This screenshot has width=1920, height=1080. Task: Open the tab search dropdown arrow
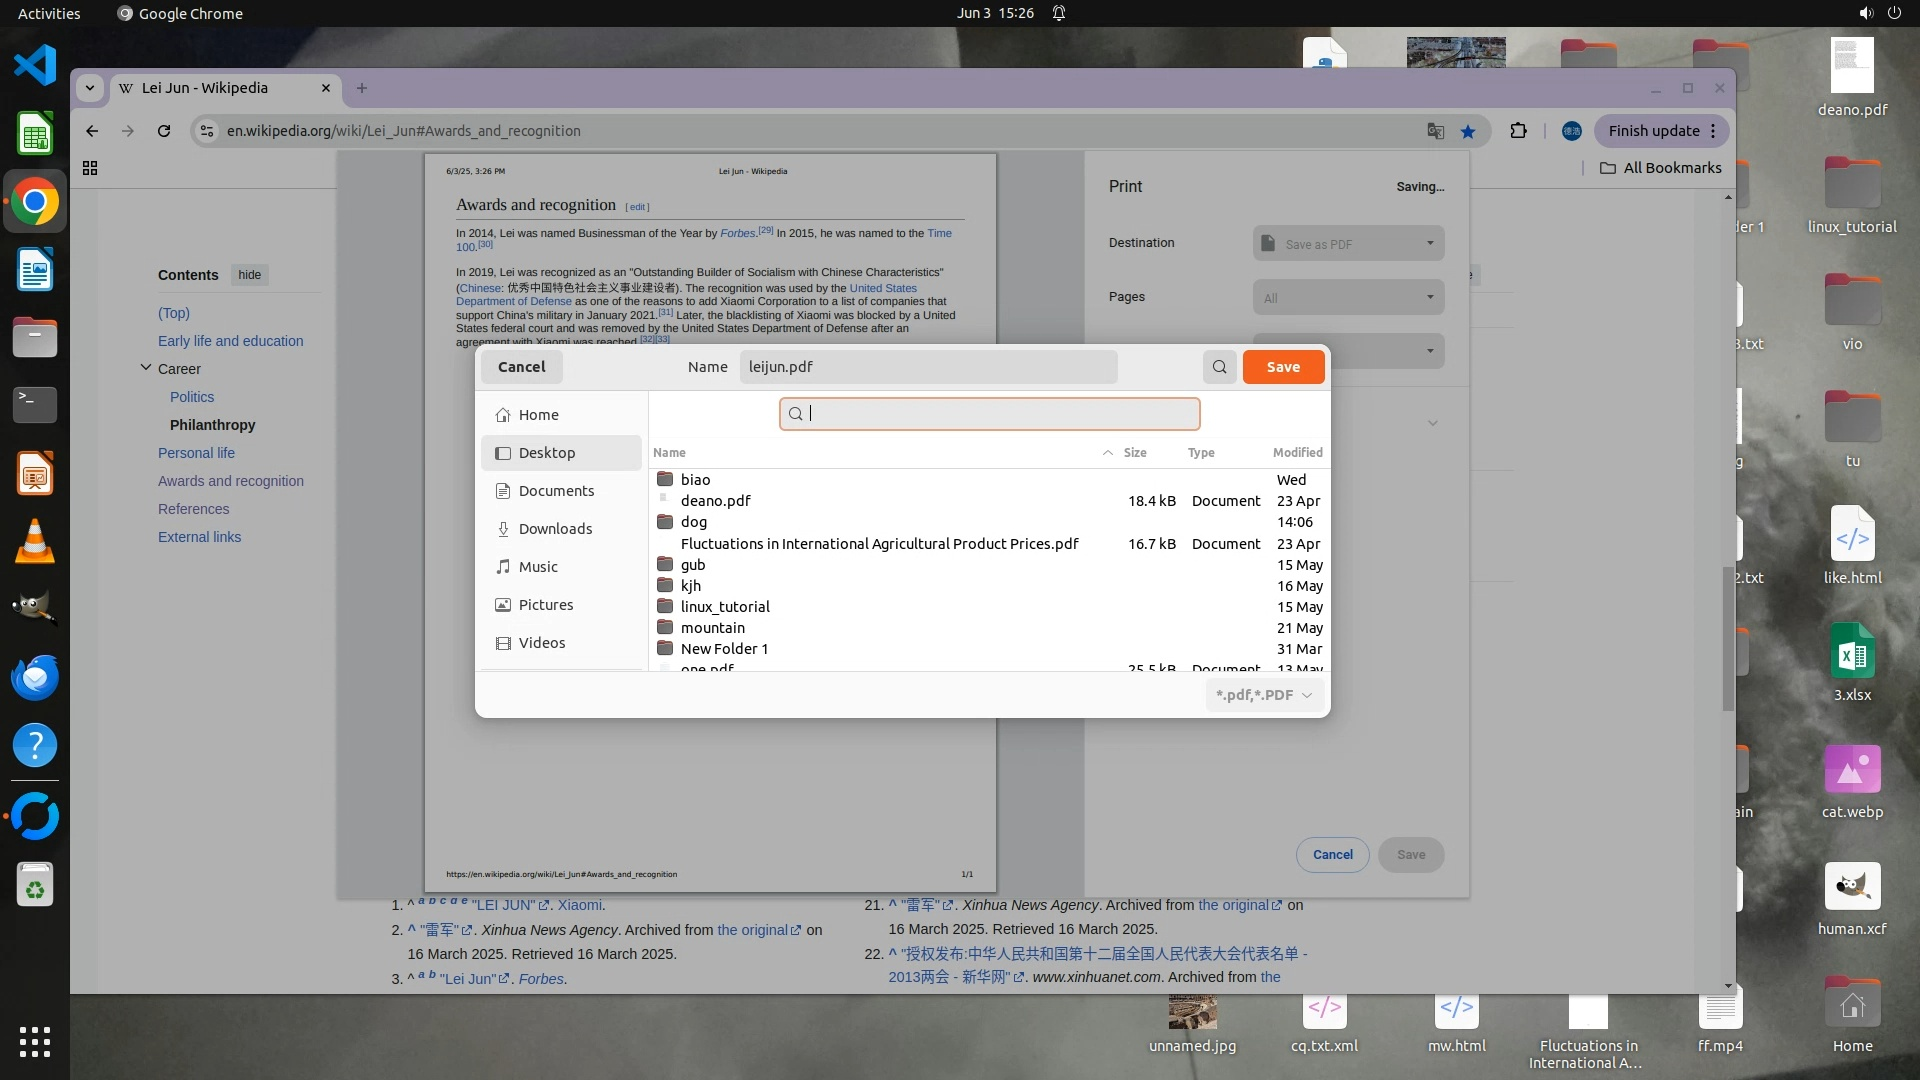pos(90,88)
